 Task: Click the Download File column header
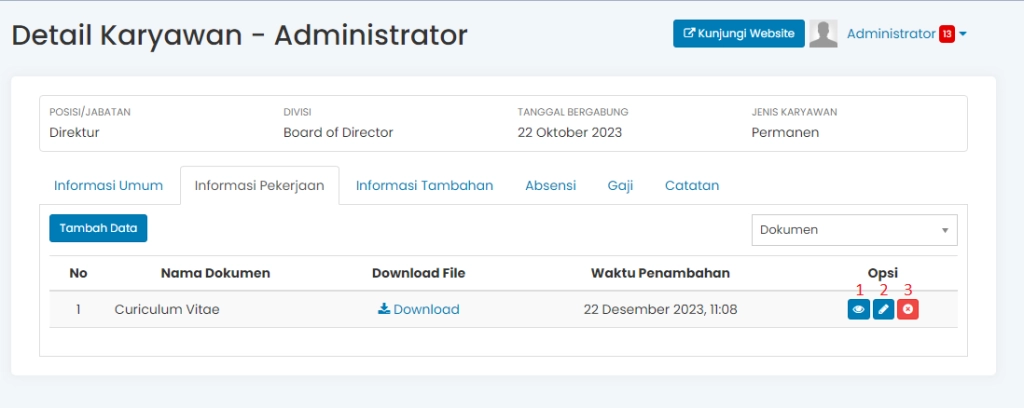[x=418, y=273]
